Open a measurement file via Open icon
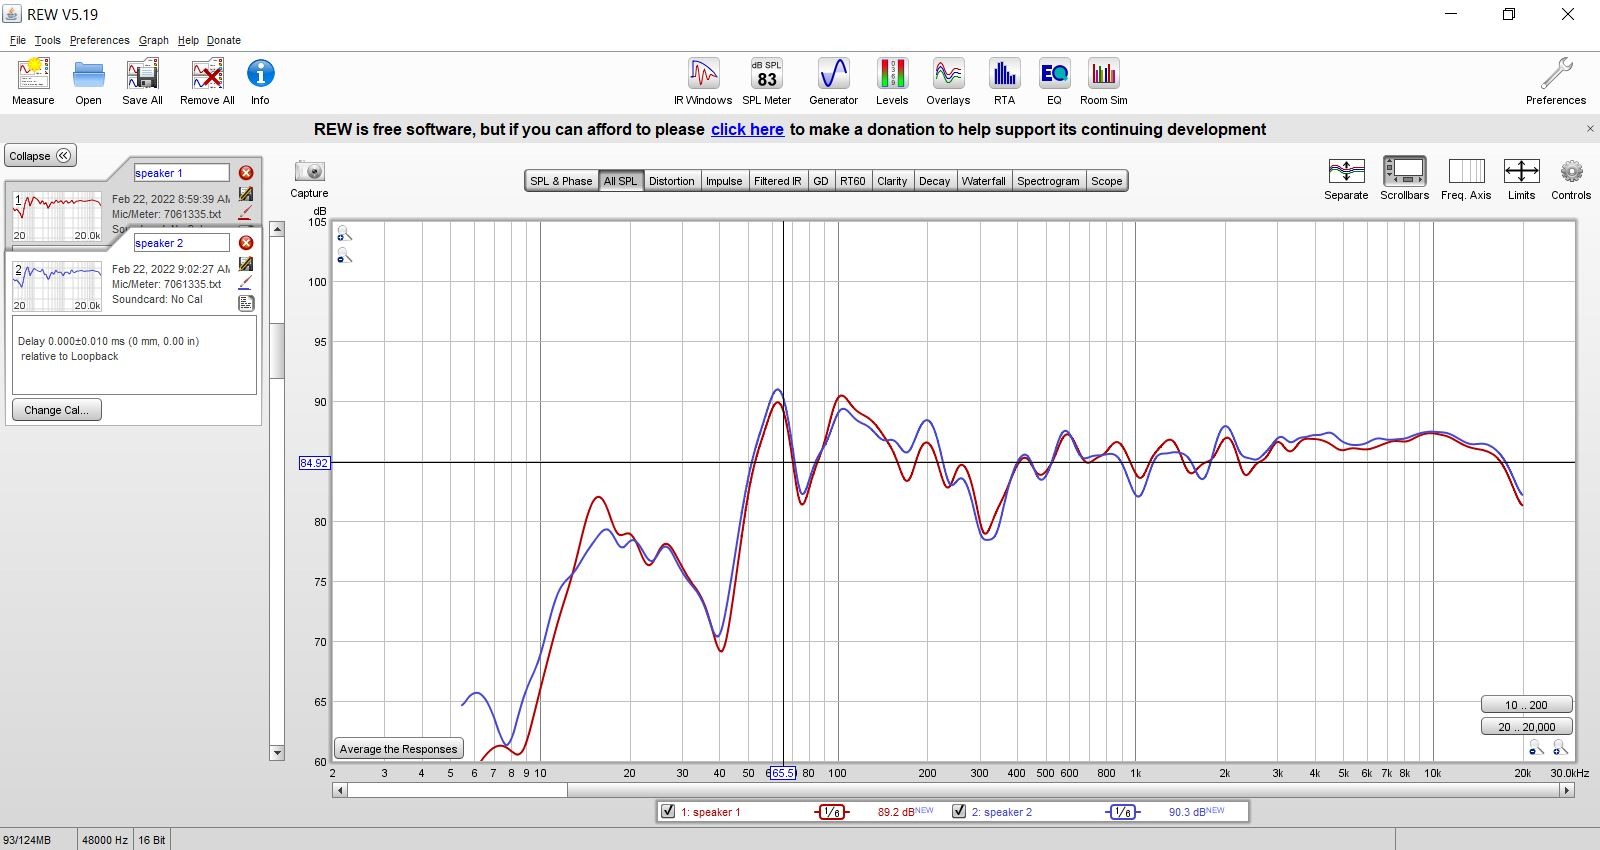The width and height of the screenshot is (1600, 850). point(88,81)
